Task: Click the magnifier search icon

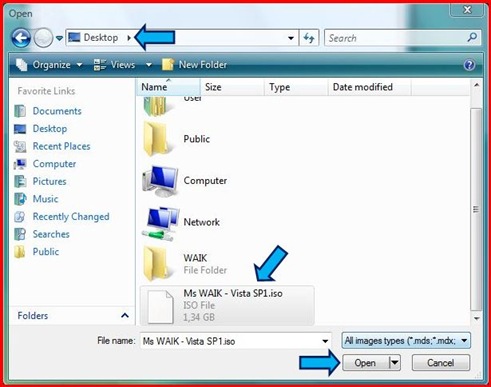Action: pos(472,37)
